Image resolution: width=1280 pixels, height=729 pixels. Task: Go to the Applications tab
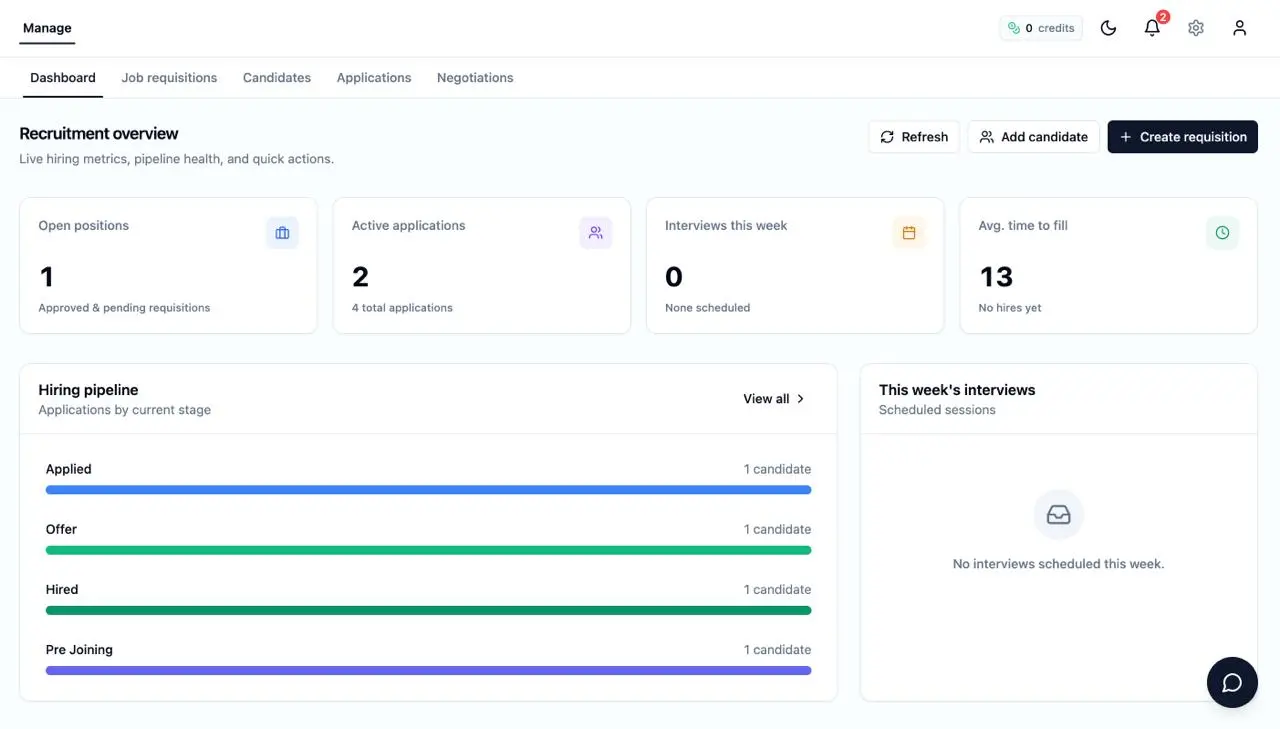pos(374,78)
